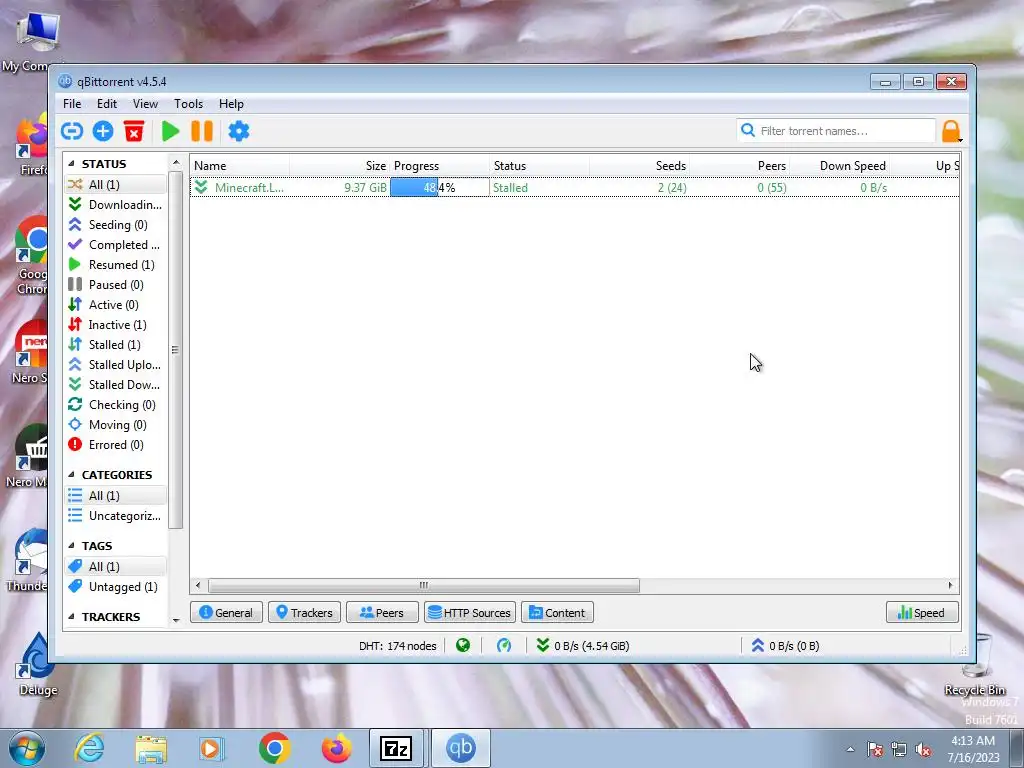This screenshot has height=768, width=1024.
Task: Open the Tools menu
Action: pyautogui.click(x=188, y=104)
